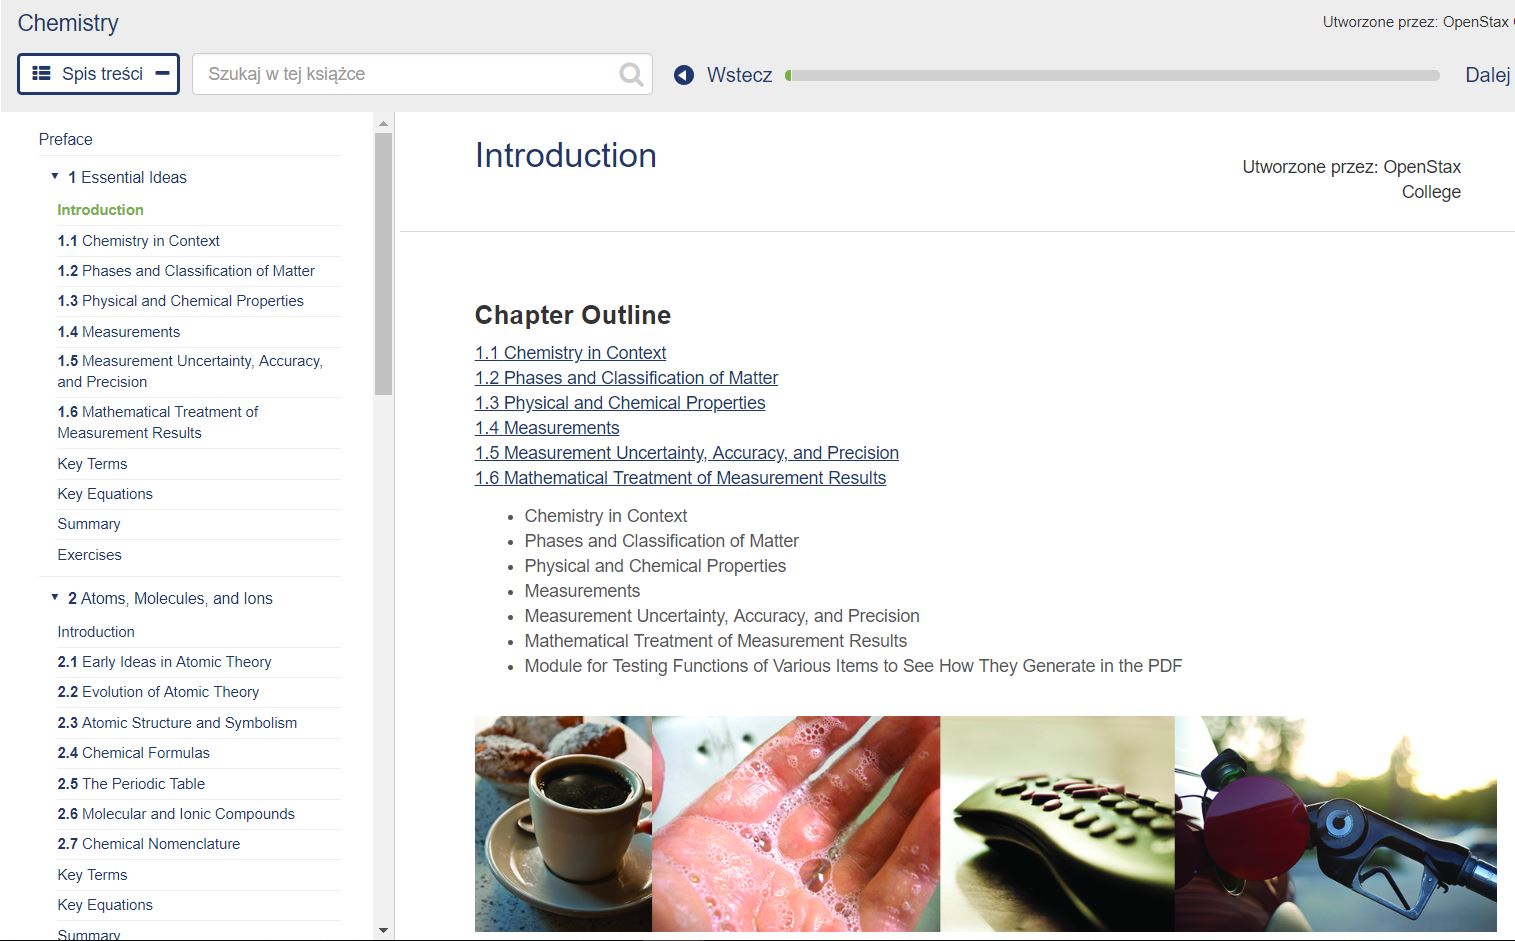Open chapter 1 Summary in sidebar
The image size is (1515, 941).
[x=89, y=524]
